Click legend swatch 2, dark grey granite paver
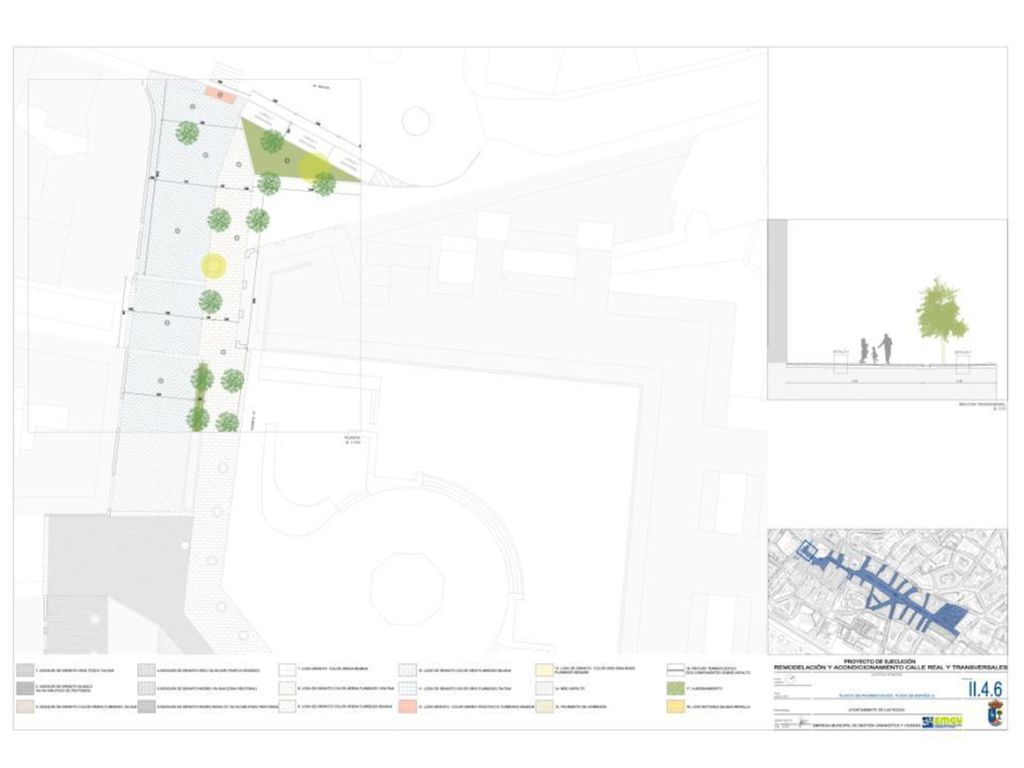Viewport: 1024px width, 768px height. (x=25, y=688)
